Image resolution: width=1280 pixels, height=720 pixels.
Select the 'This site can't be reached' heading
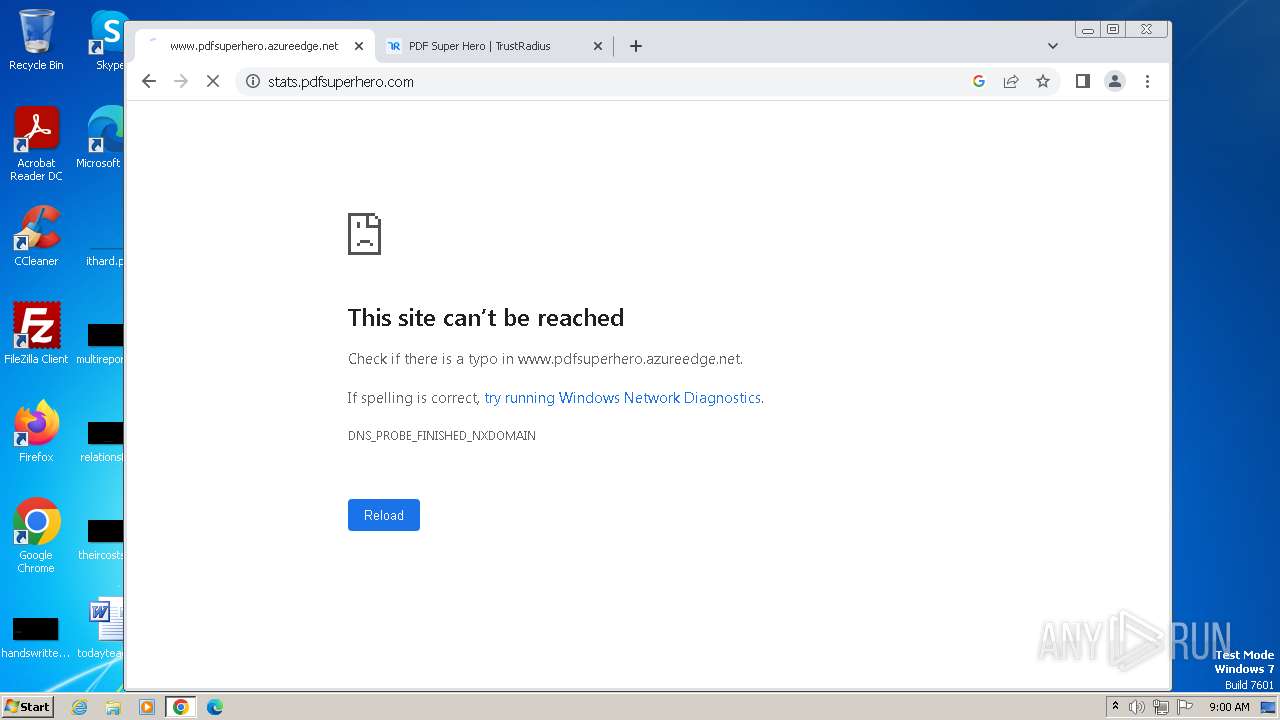coord(486,318)
